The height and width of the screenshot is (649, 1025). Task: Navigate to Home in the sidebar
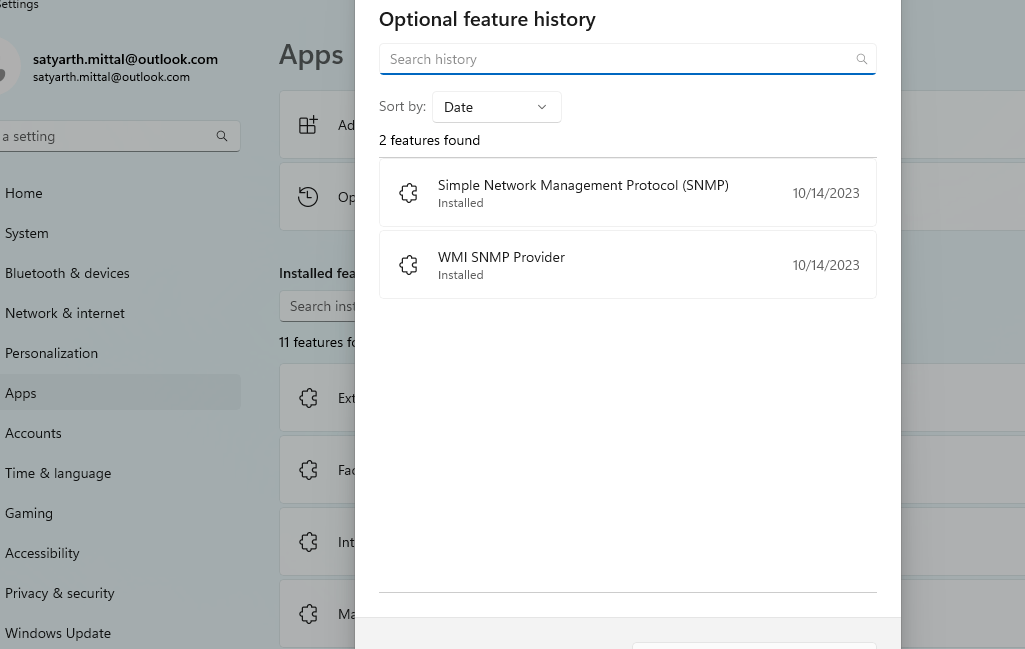coord(24,193)
